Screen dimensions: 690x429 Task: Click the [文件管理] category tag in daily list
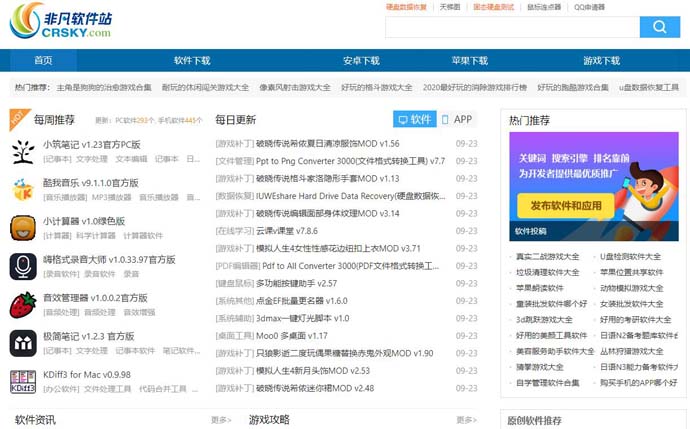coord(235,161)
